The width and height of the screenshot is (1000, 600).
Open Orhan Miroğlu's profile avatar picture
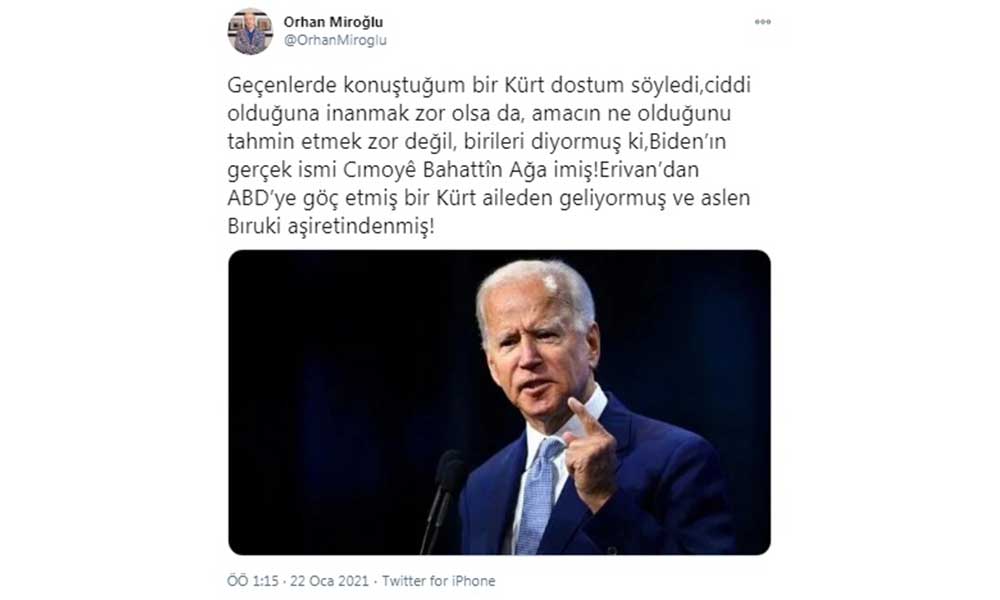(250, 32)
